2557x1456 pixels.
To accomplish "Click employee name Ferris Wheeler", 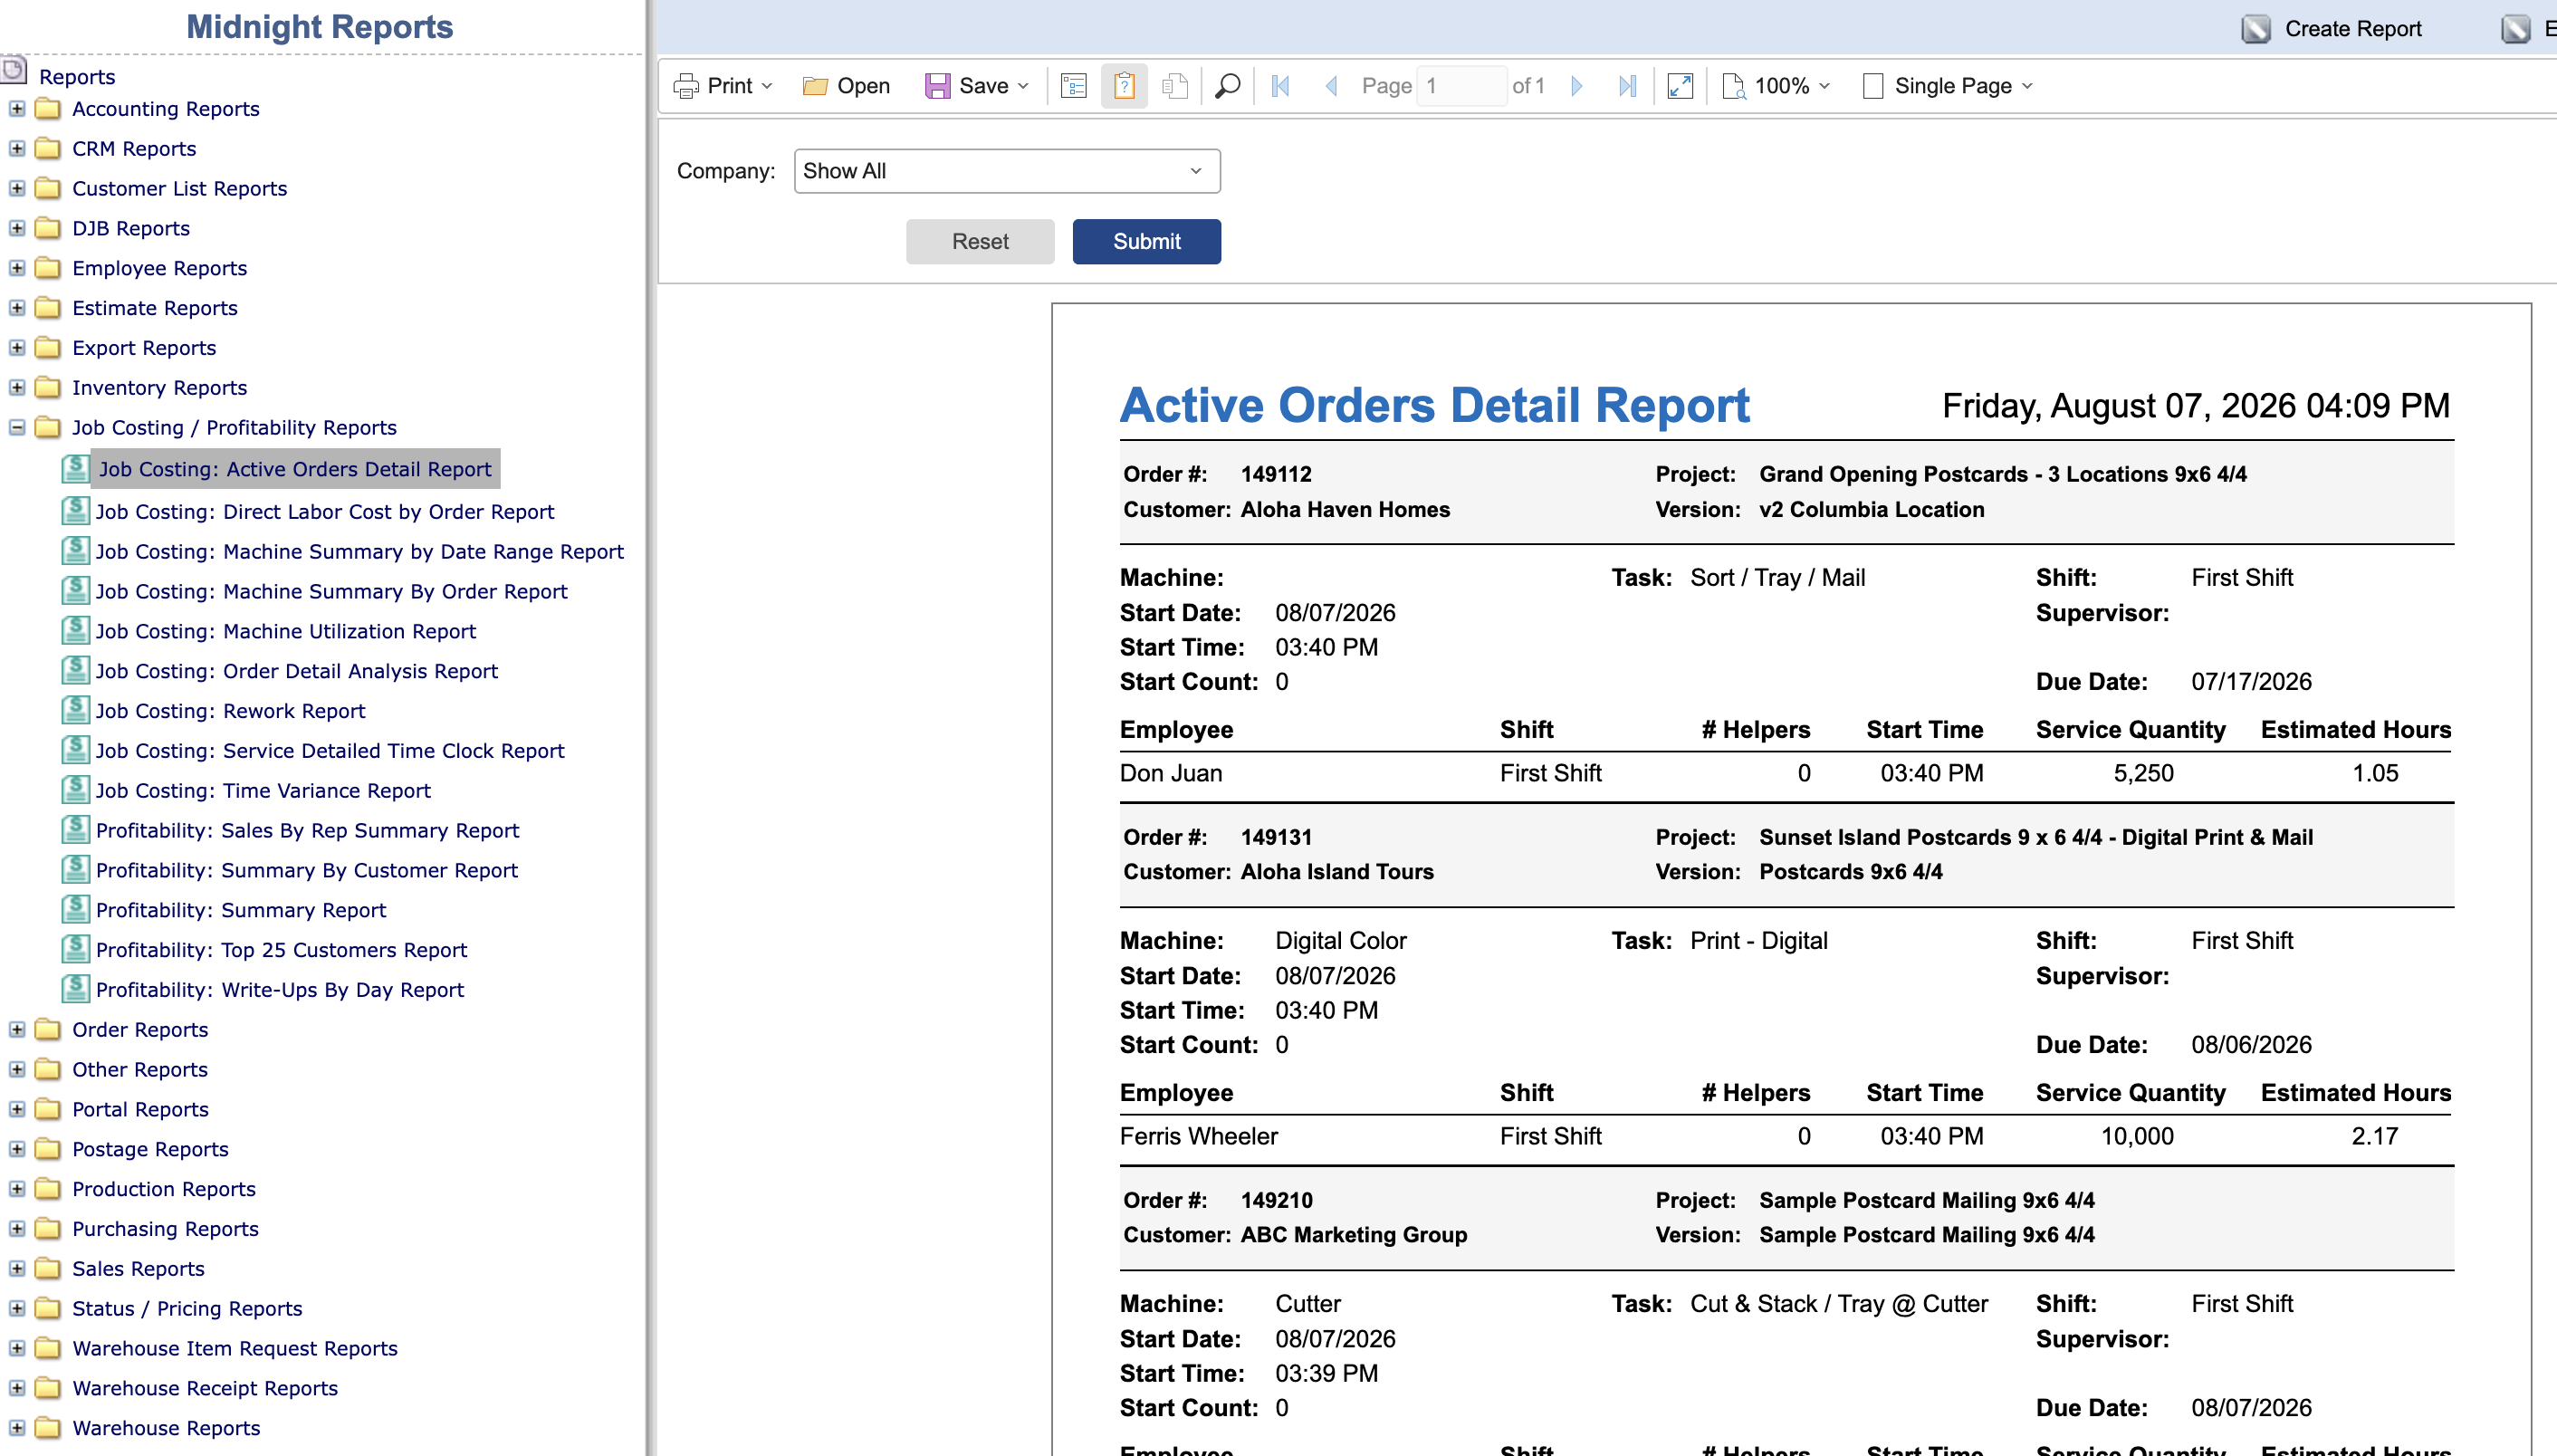I will point(1199,1137).
